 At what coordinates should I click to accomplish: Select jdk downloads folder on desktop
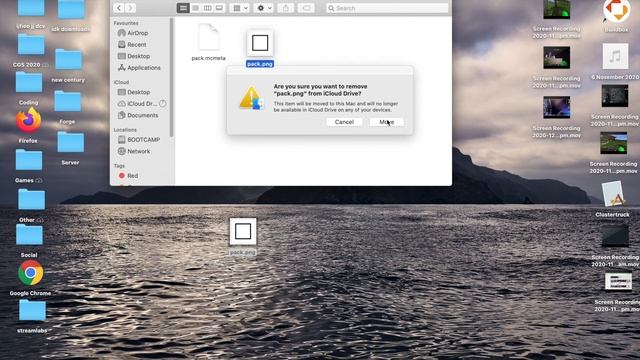click(71, 16)
